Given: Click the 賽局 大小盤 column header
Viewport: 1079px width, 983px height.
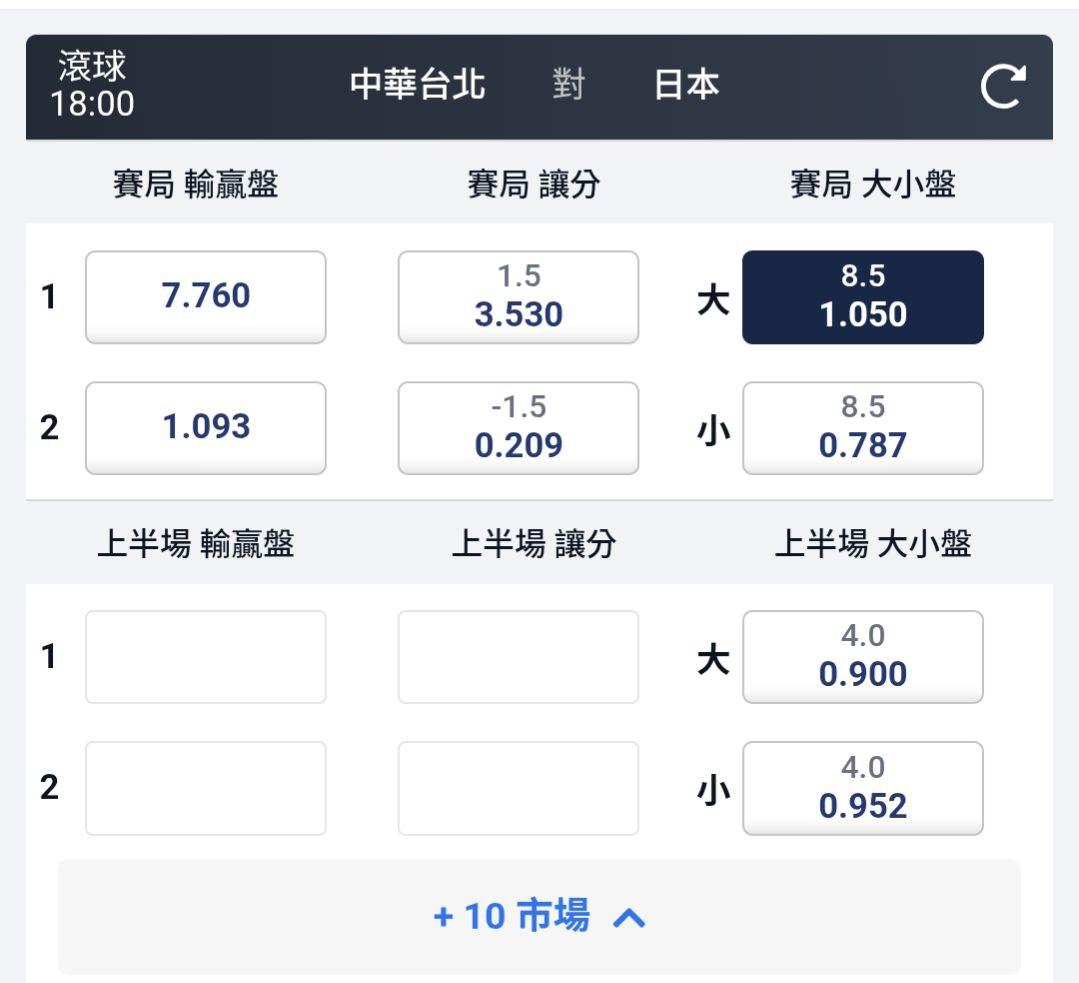Looking at the screenshot, I should tap(872, 185).
